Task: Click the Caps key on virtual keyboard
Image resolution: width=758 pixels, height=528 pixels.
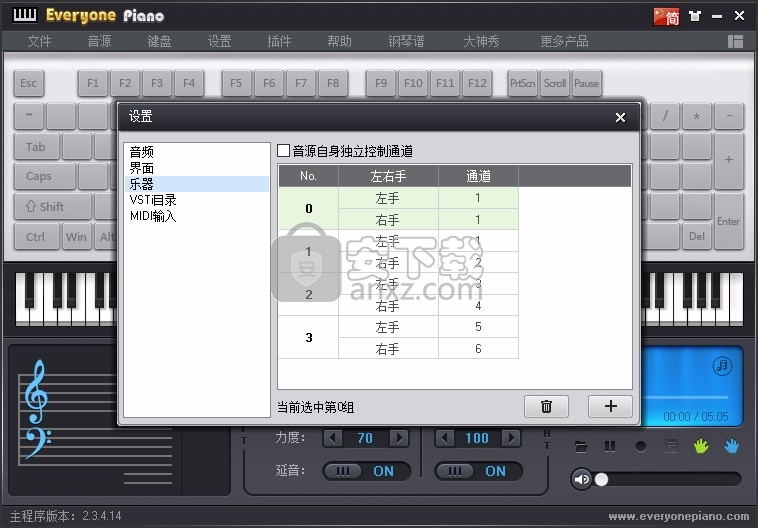Action: click(44, 176)
